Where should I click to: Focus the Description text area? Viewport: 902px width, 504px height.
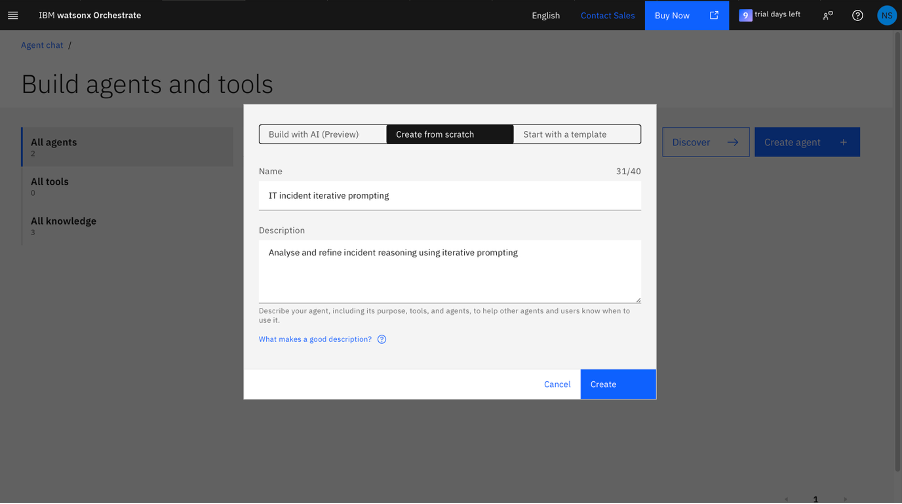(x=450, y=271)
